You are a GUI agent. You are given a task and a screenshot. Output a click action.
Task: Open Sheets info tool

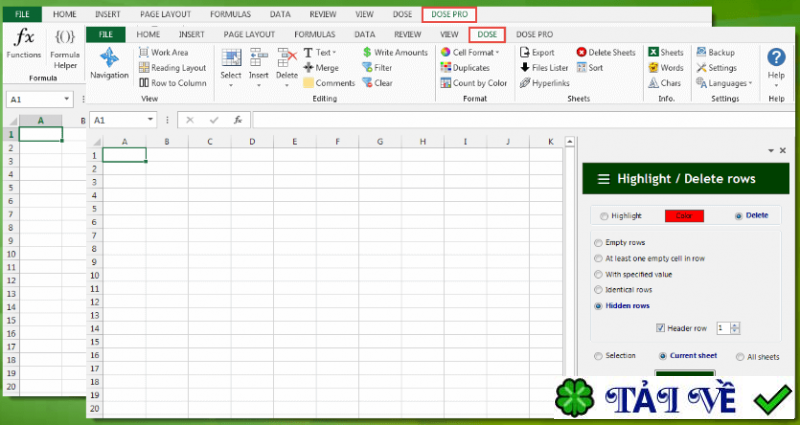(665, 53)
